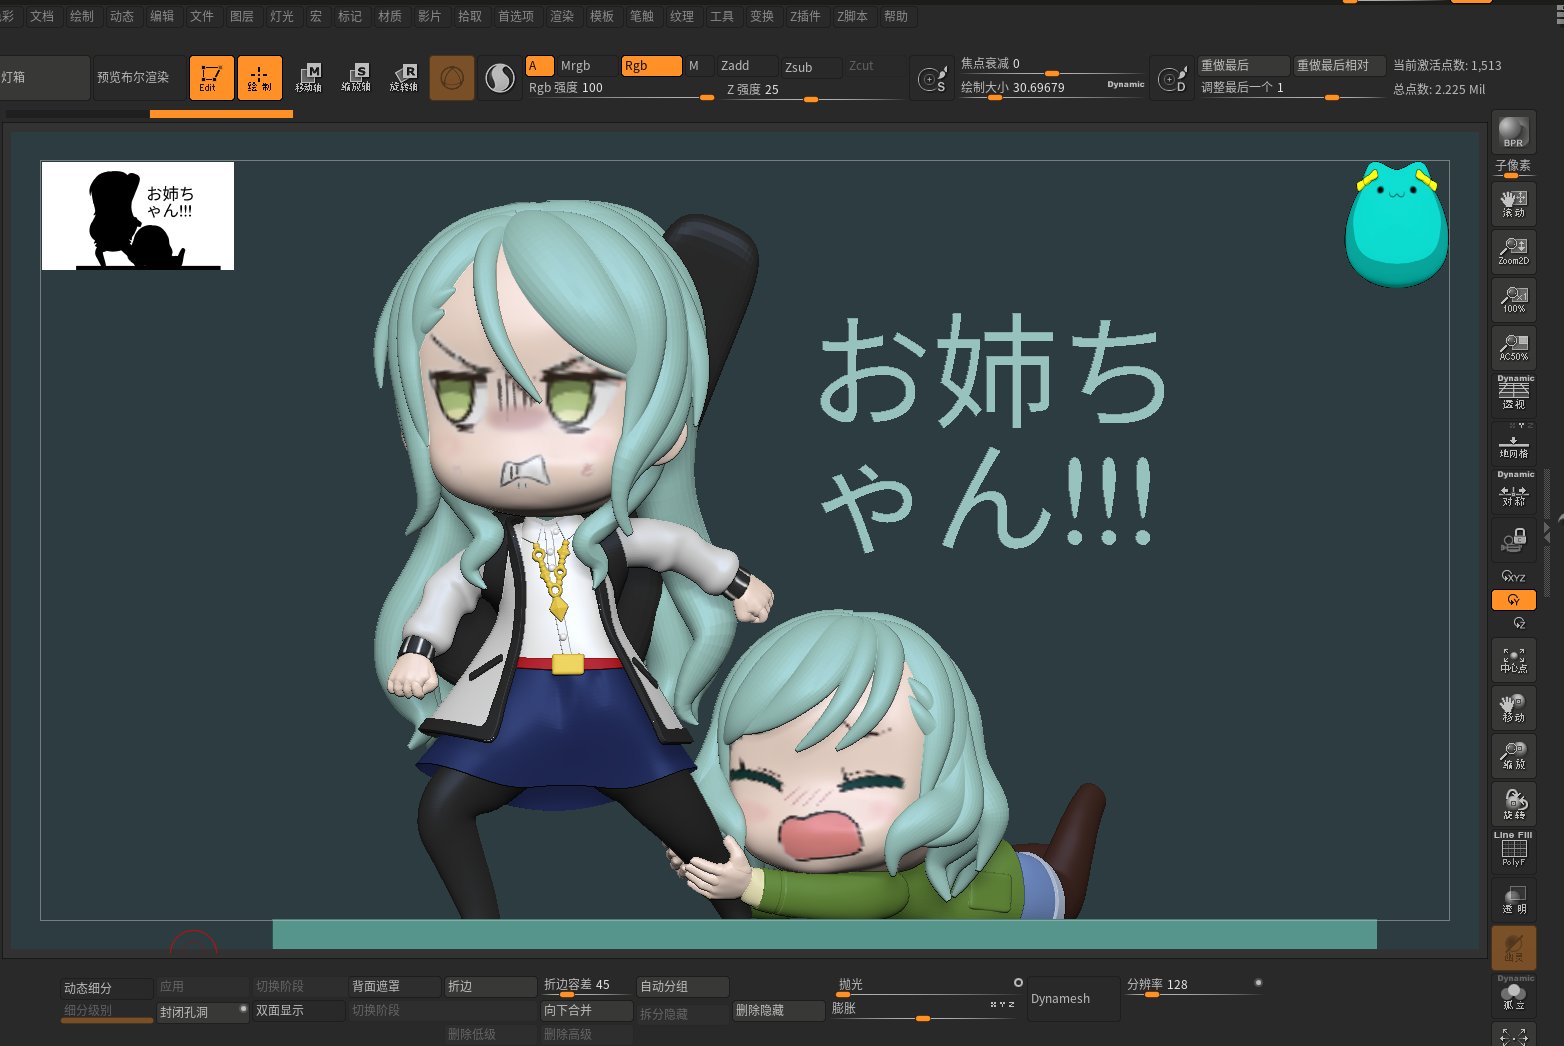The image size is (1564, 1046).
Task: Select the 缩放轴 scale tool
Action: tap(356, 78)
